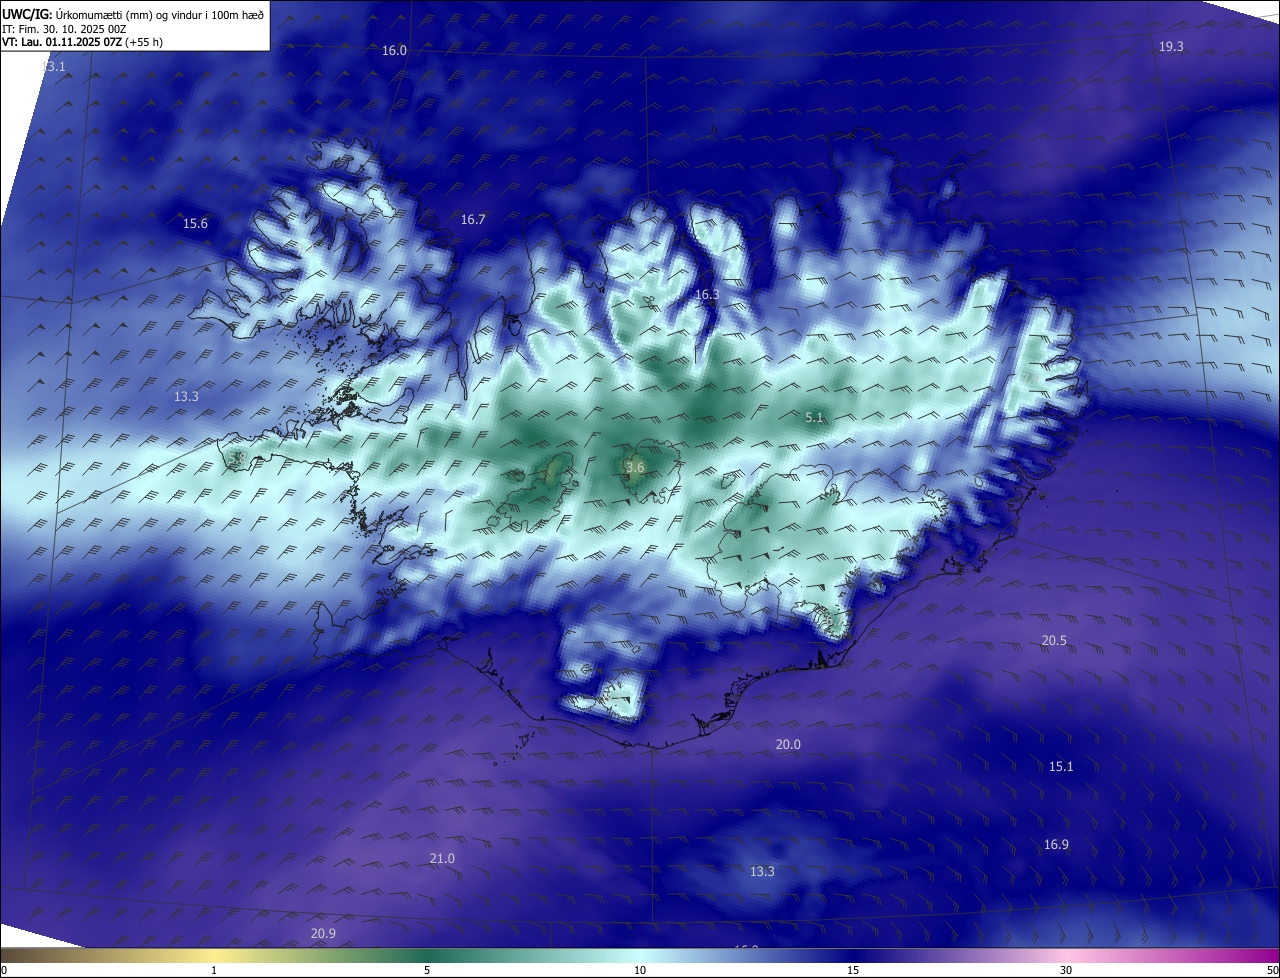Click the 5.8 value label
Viewport: 1280px width, 978px height.
(x=238, y=458)
